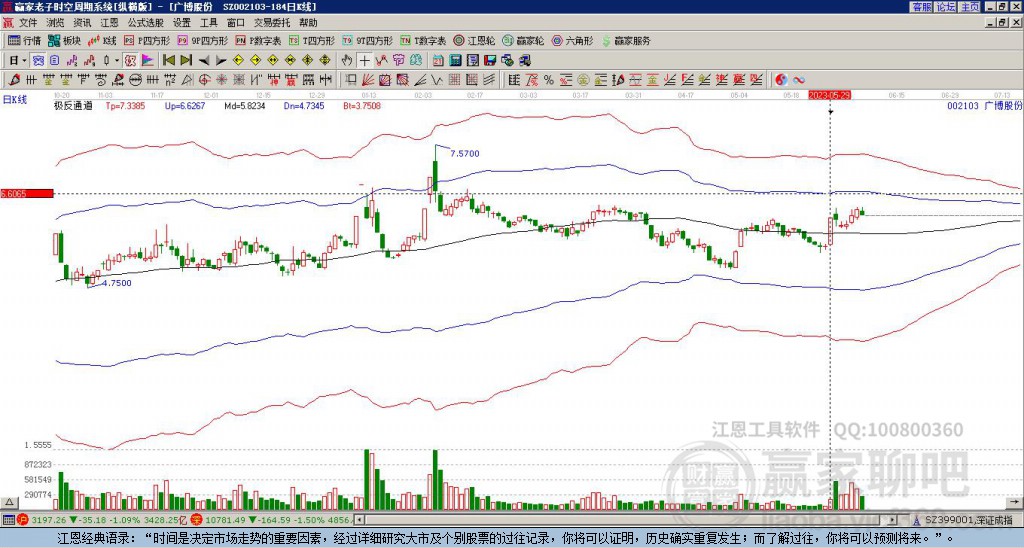Jump to last bar with green right-end arrow
This screenshot has height=548, width=1024.
coord(185,60)
